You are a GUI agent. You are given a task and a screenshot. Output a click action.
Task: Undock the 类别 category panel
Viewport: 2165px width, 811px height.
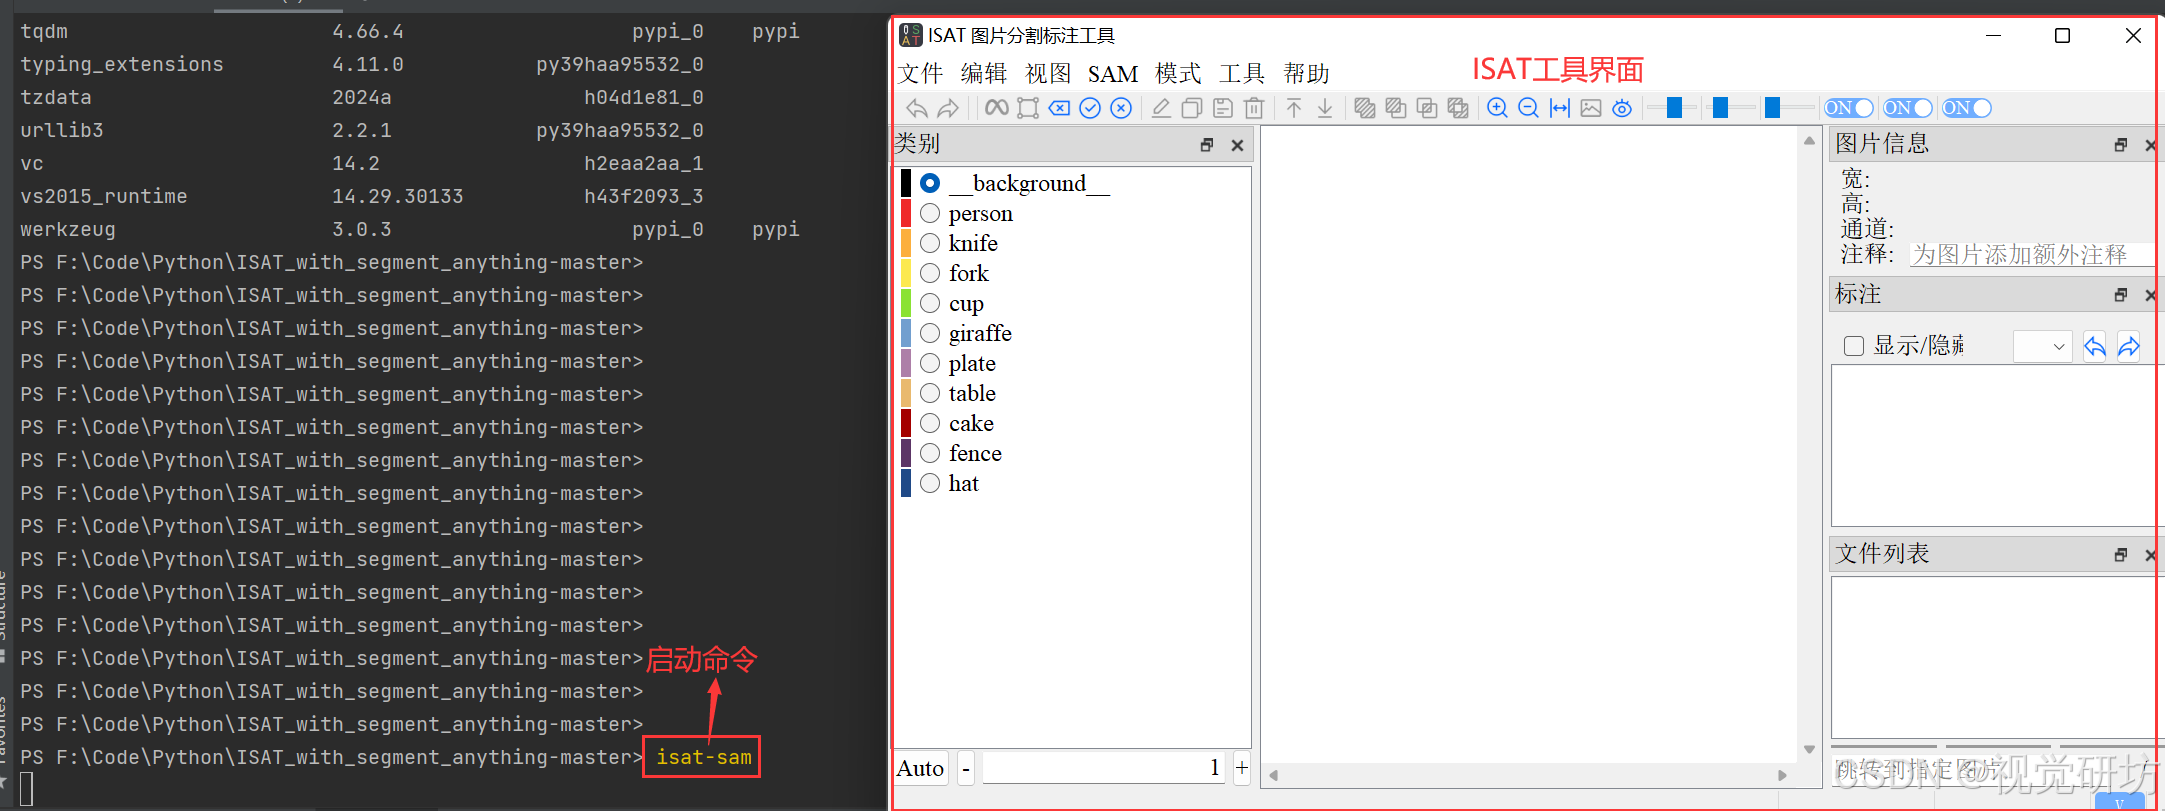[1207, 145]
